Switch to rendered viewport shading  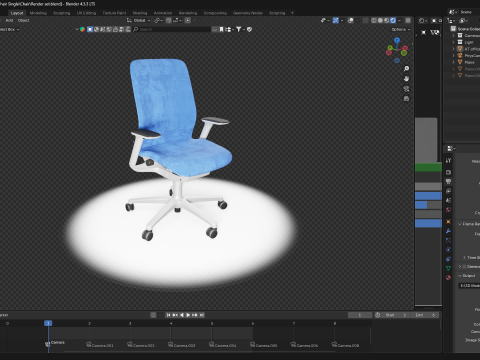(393, 20)
